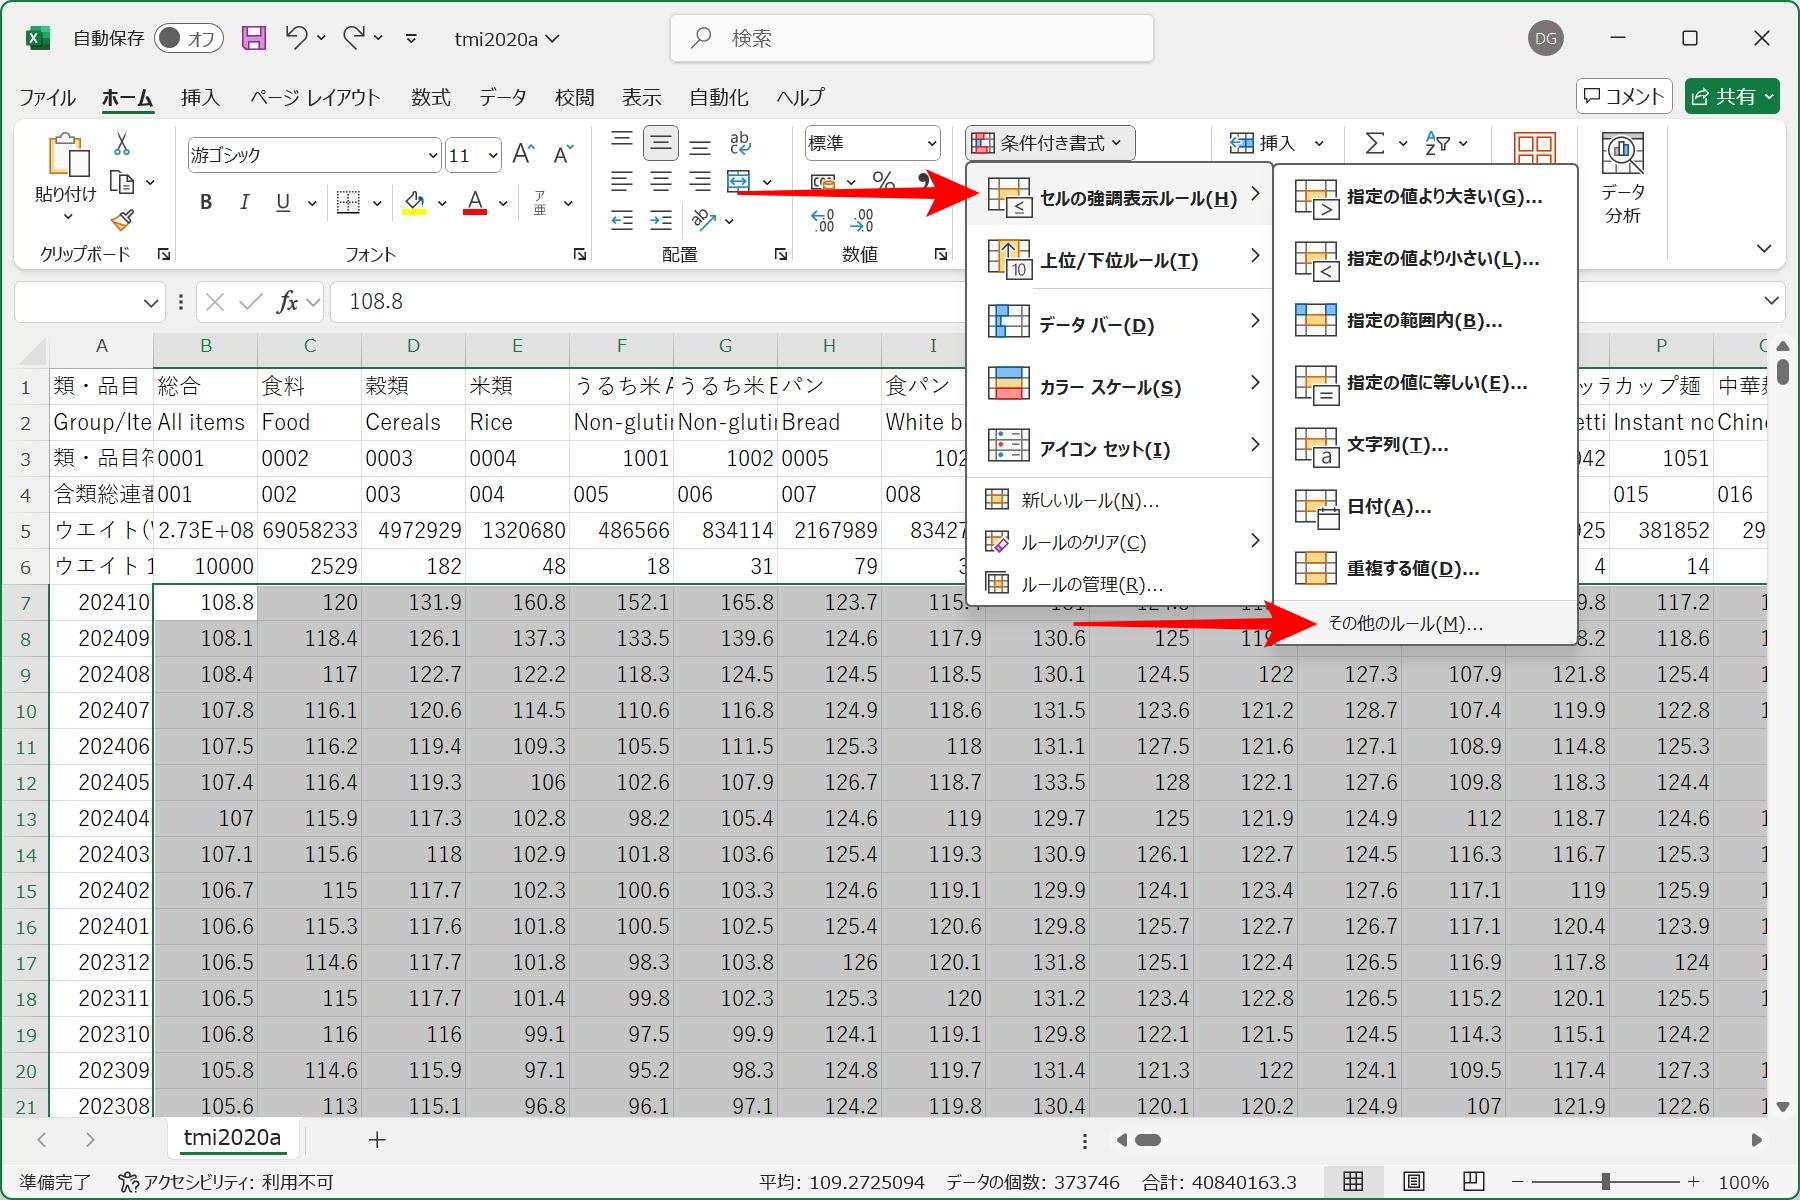This screenshot has width=1800, height=1200.
Task: Toggle Underline formatting
Action: coord(283,202)
